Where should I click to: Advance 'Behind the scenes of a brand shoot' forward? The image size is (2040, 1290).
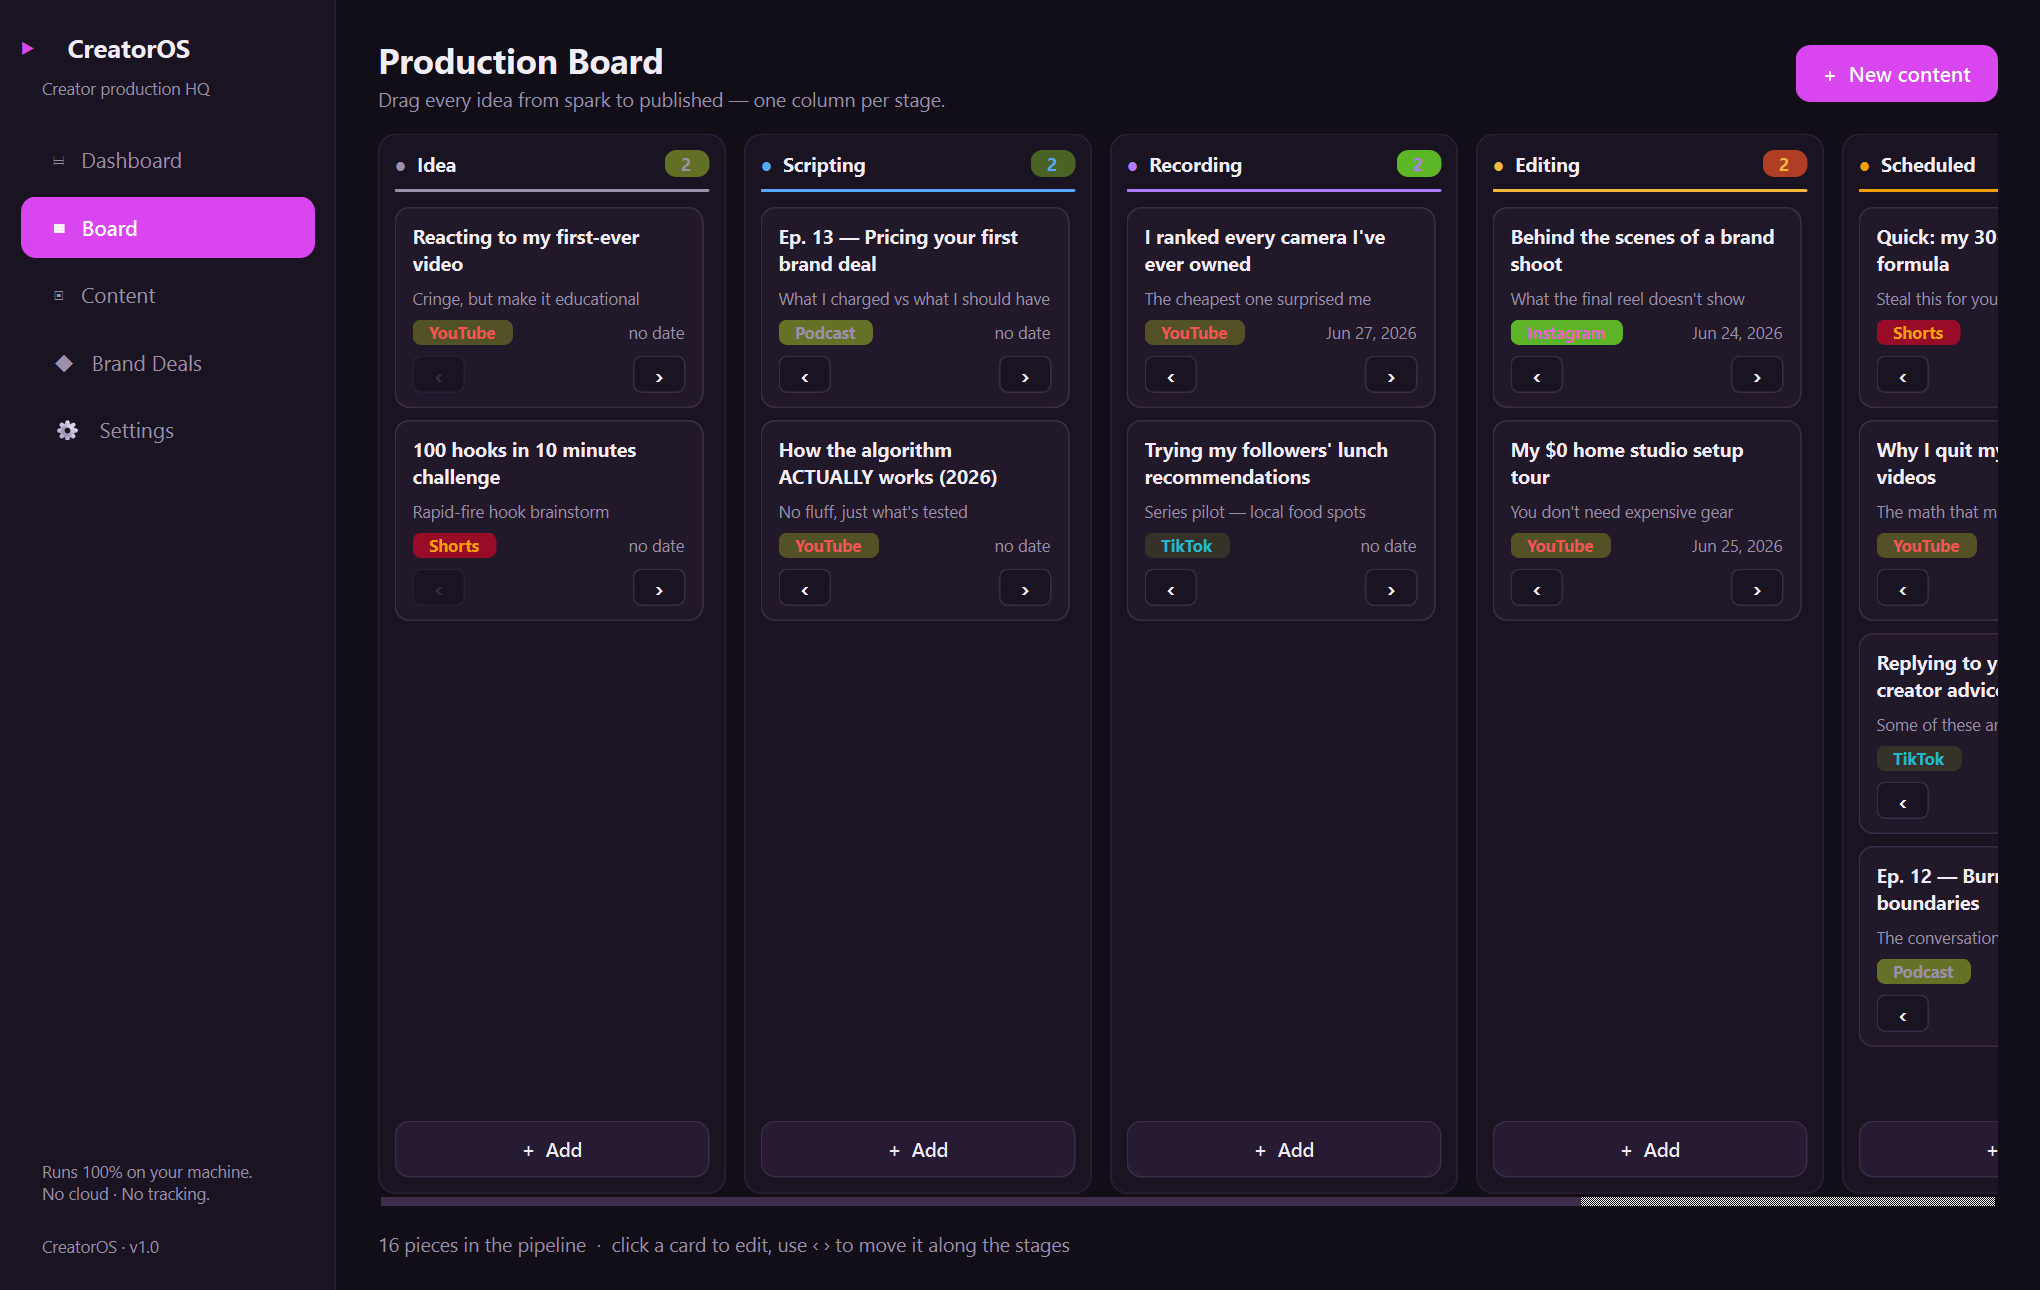point(1757,376)
